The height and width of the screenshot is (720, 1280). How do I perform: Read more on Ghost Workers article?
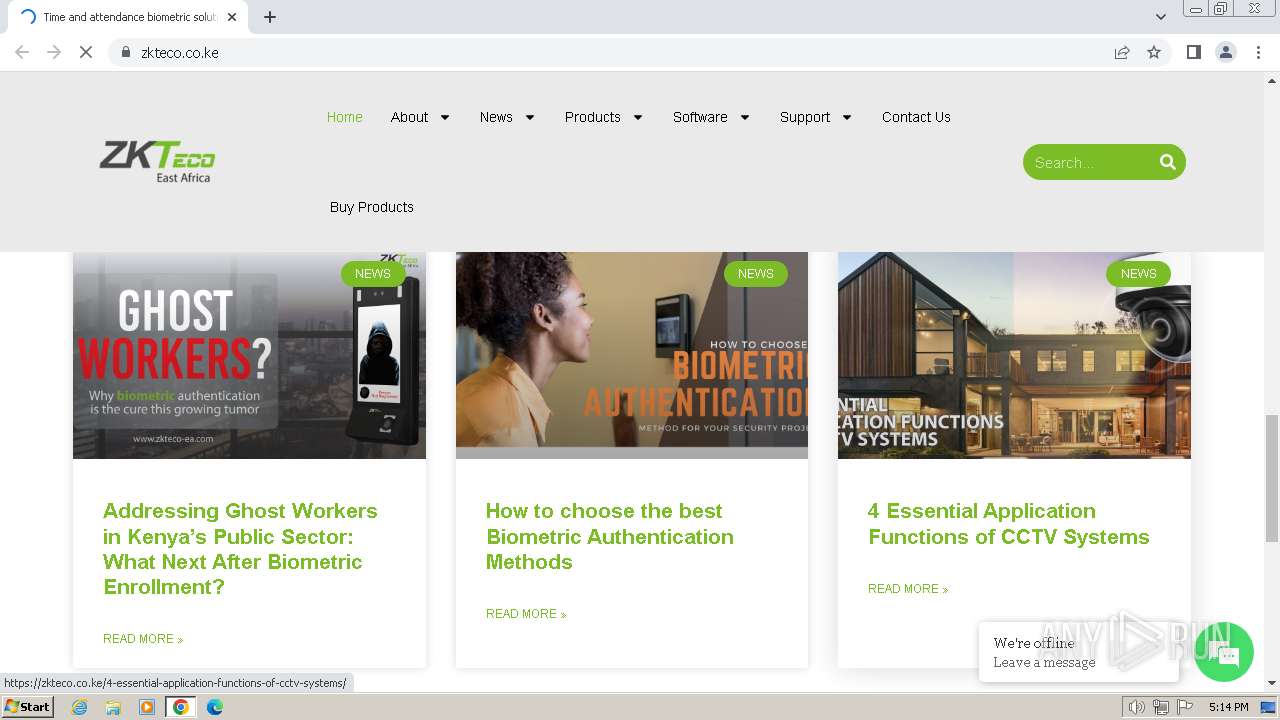point(143,639)
